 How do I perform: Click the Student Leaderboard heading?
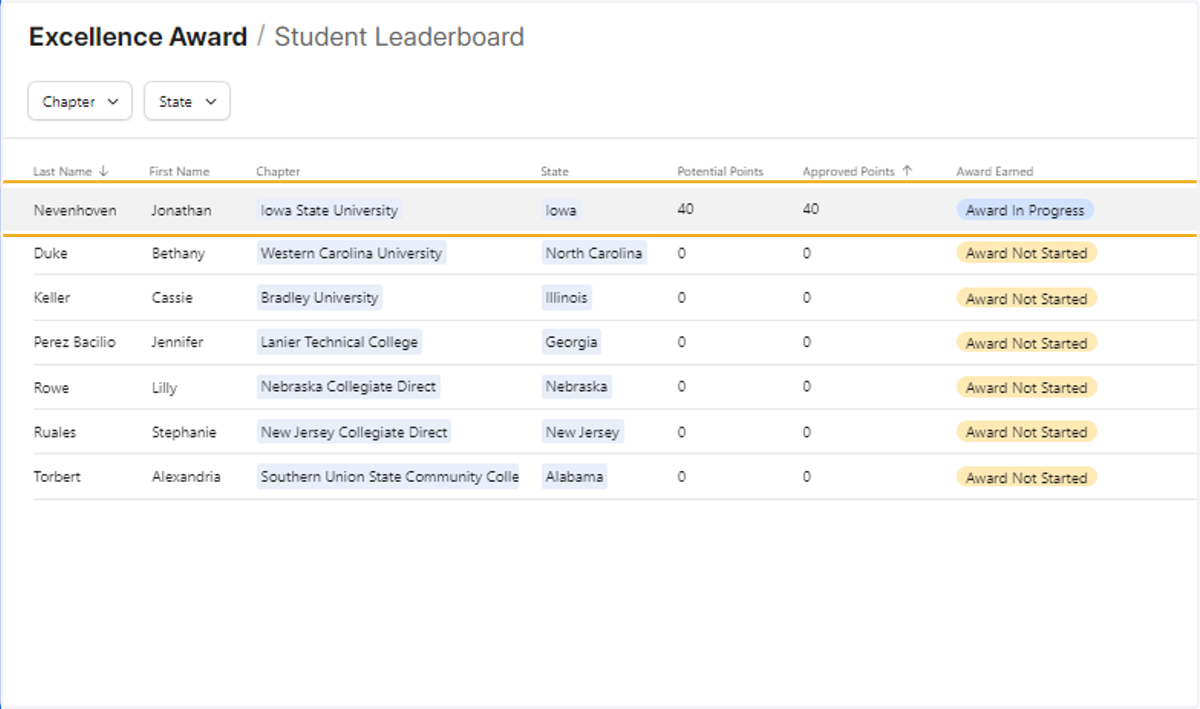[399, 37]
